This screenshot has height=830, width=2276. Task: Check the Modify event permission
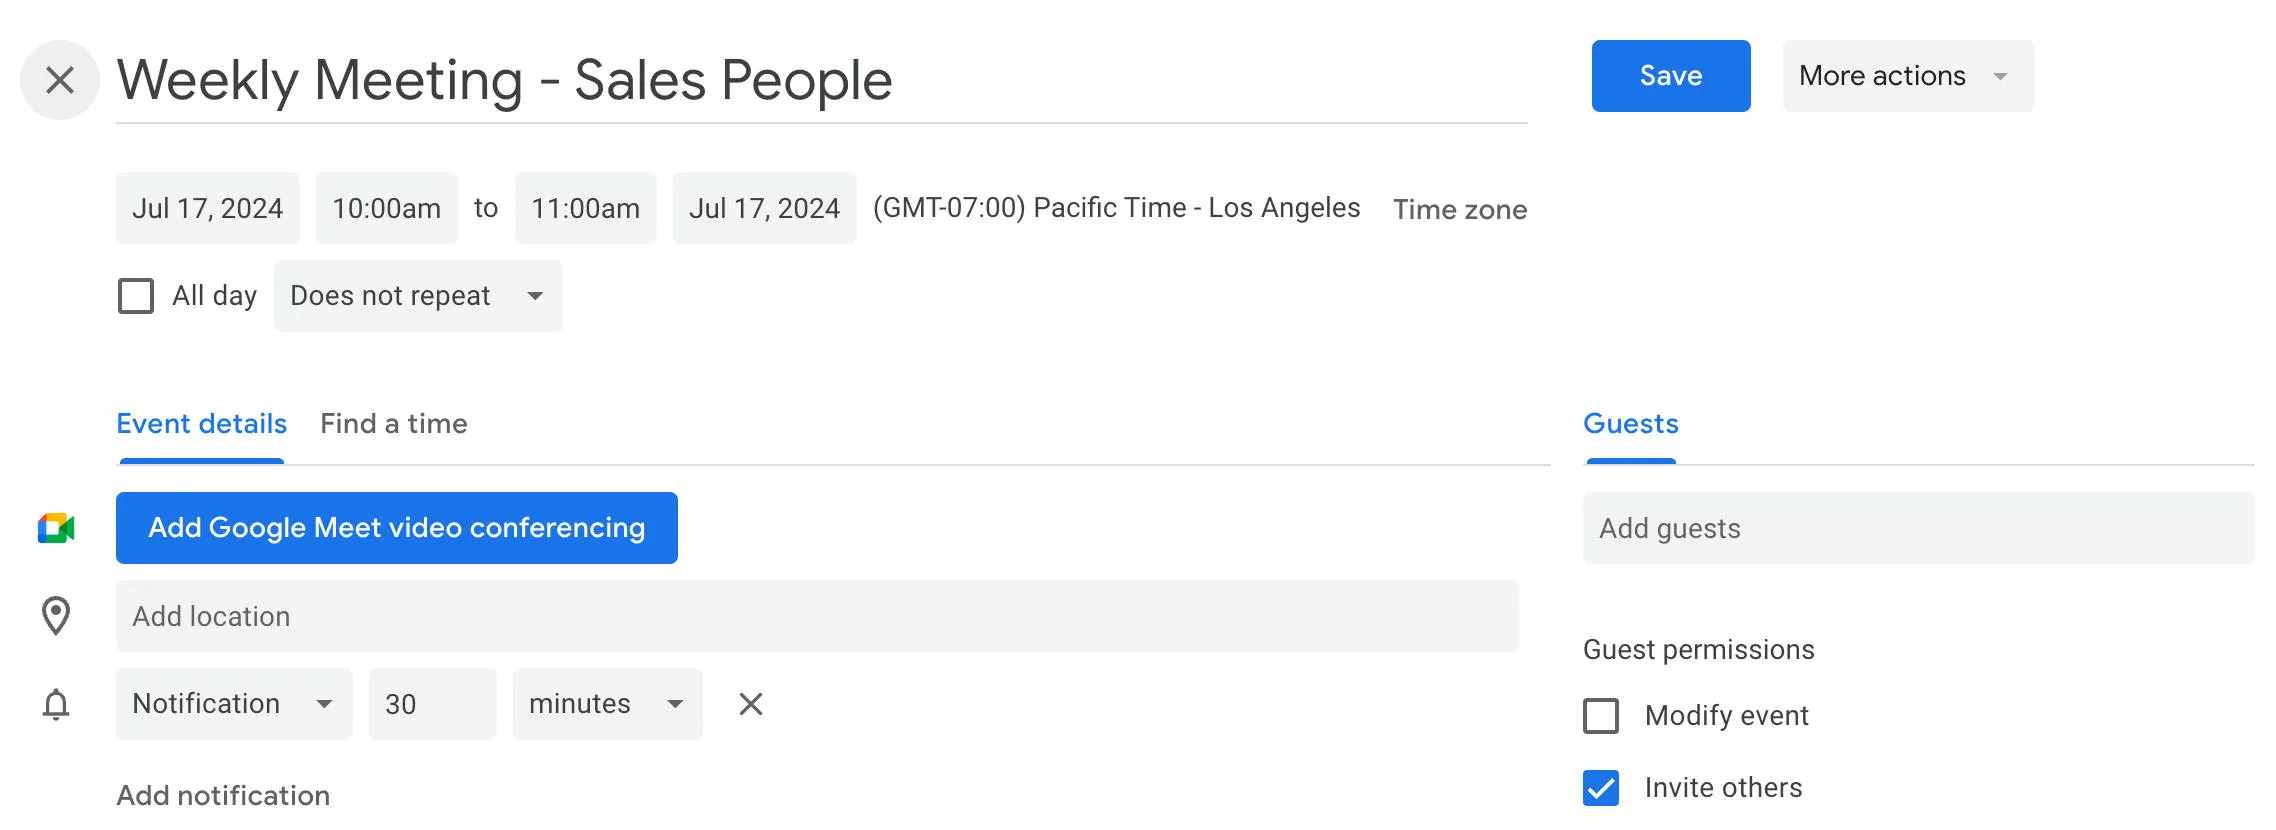point(1603,716)
